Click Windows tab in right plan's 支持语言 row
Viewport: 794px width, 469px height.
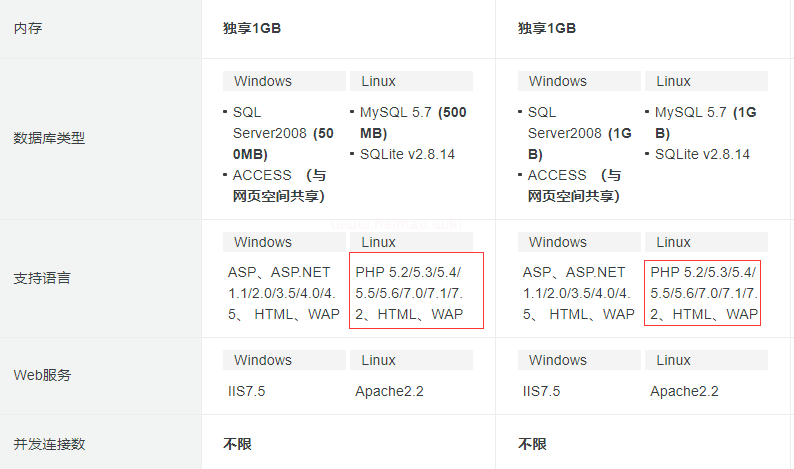tap(580, 242)
